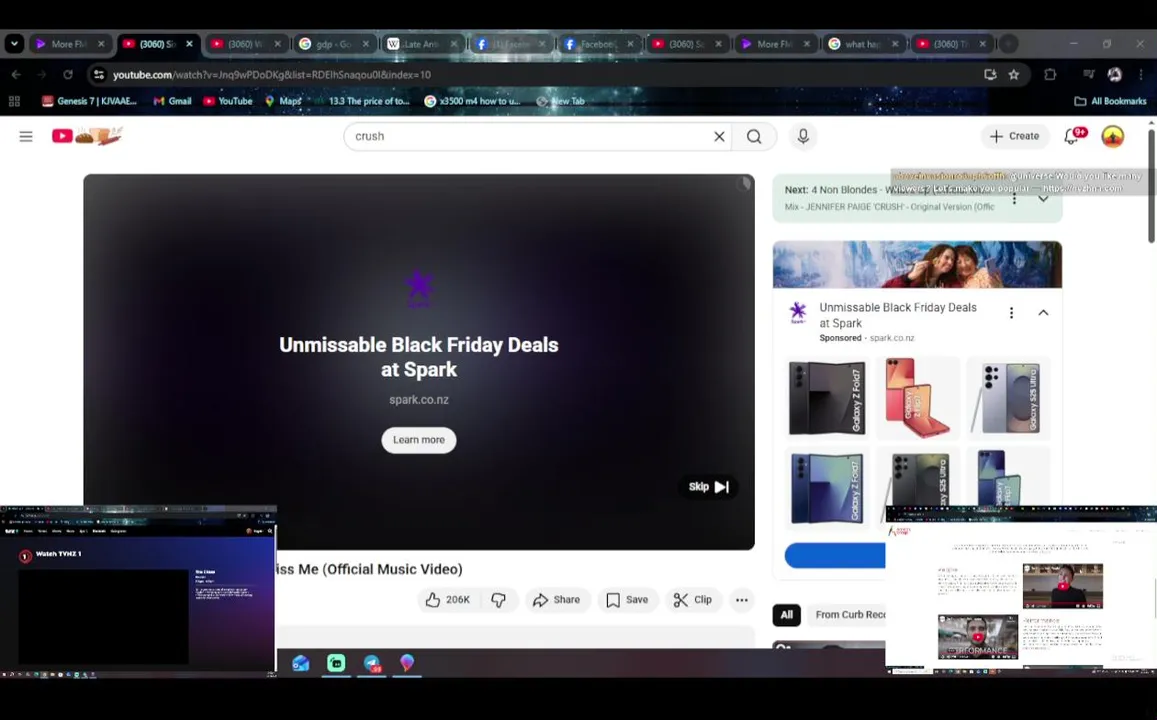The image size is (1157, 720).
Task: Open the Spark ad banner image with two women
Action: point(917,265)
